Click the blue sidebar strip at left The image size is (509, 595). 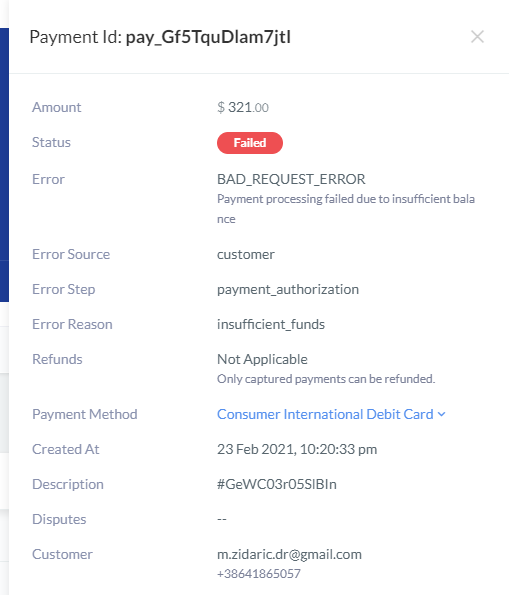click(x=4, y=165)
